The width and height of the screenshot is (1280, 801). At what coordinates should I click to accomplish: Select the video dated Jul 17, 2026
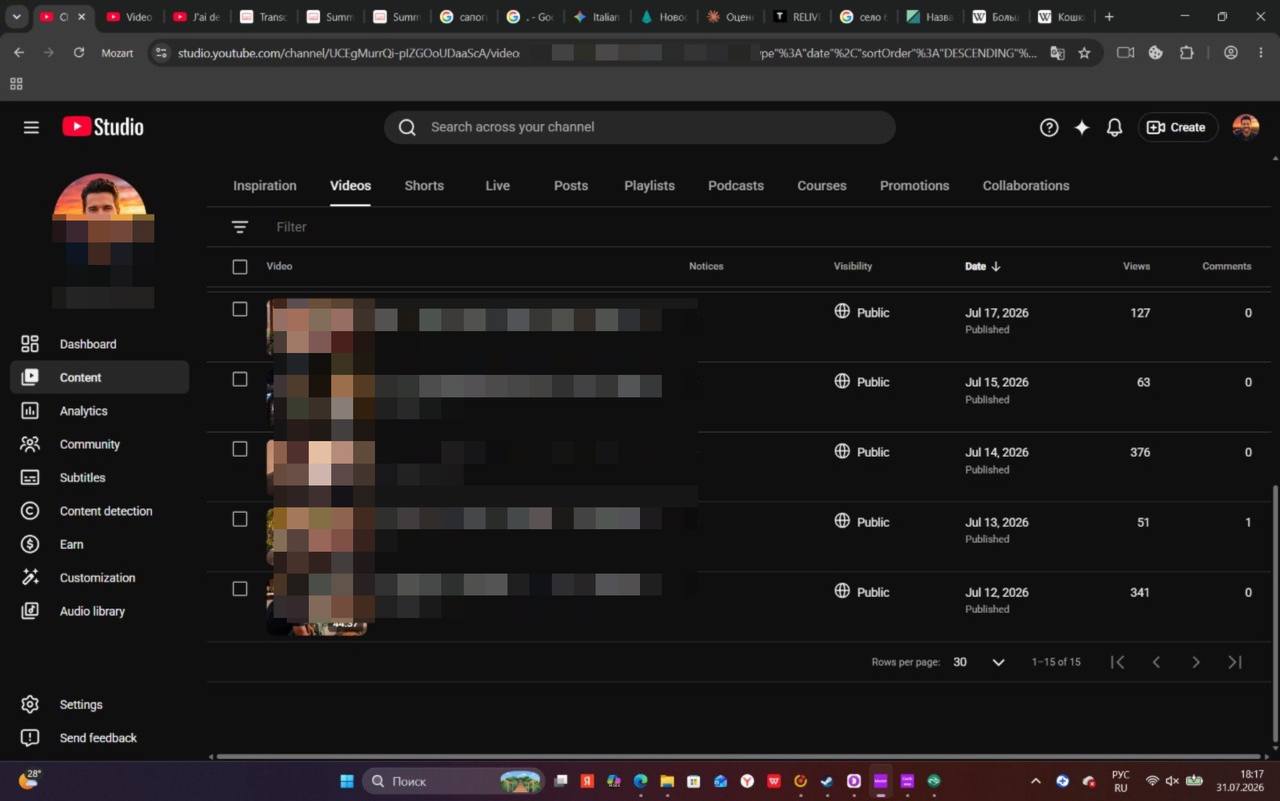(240, 309)
